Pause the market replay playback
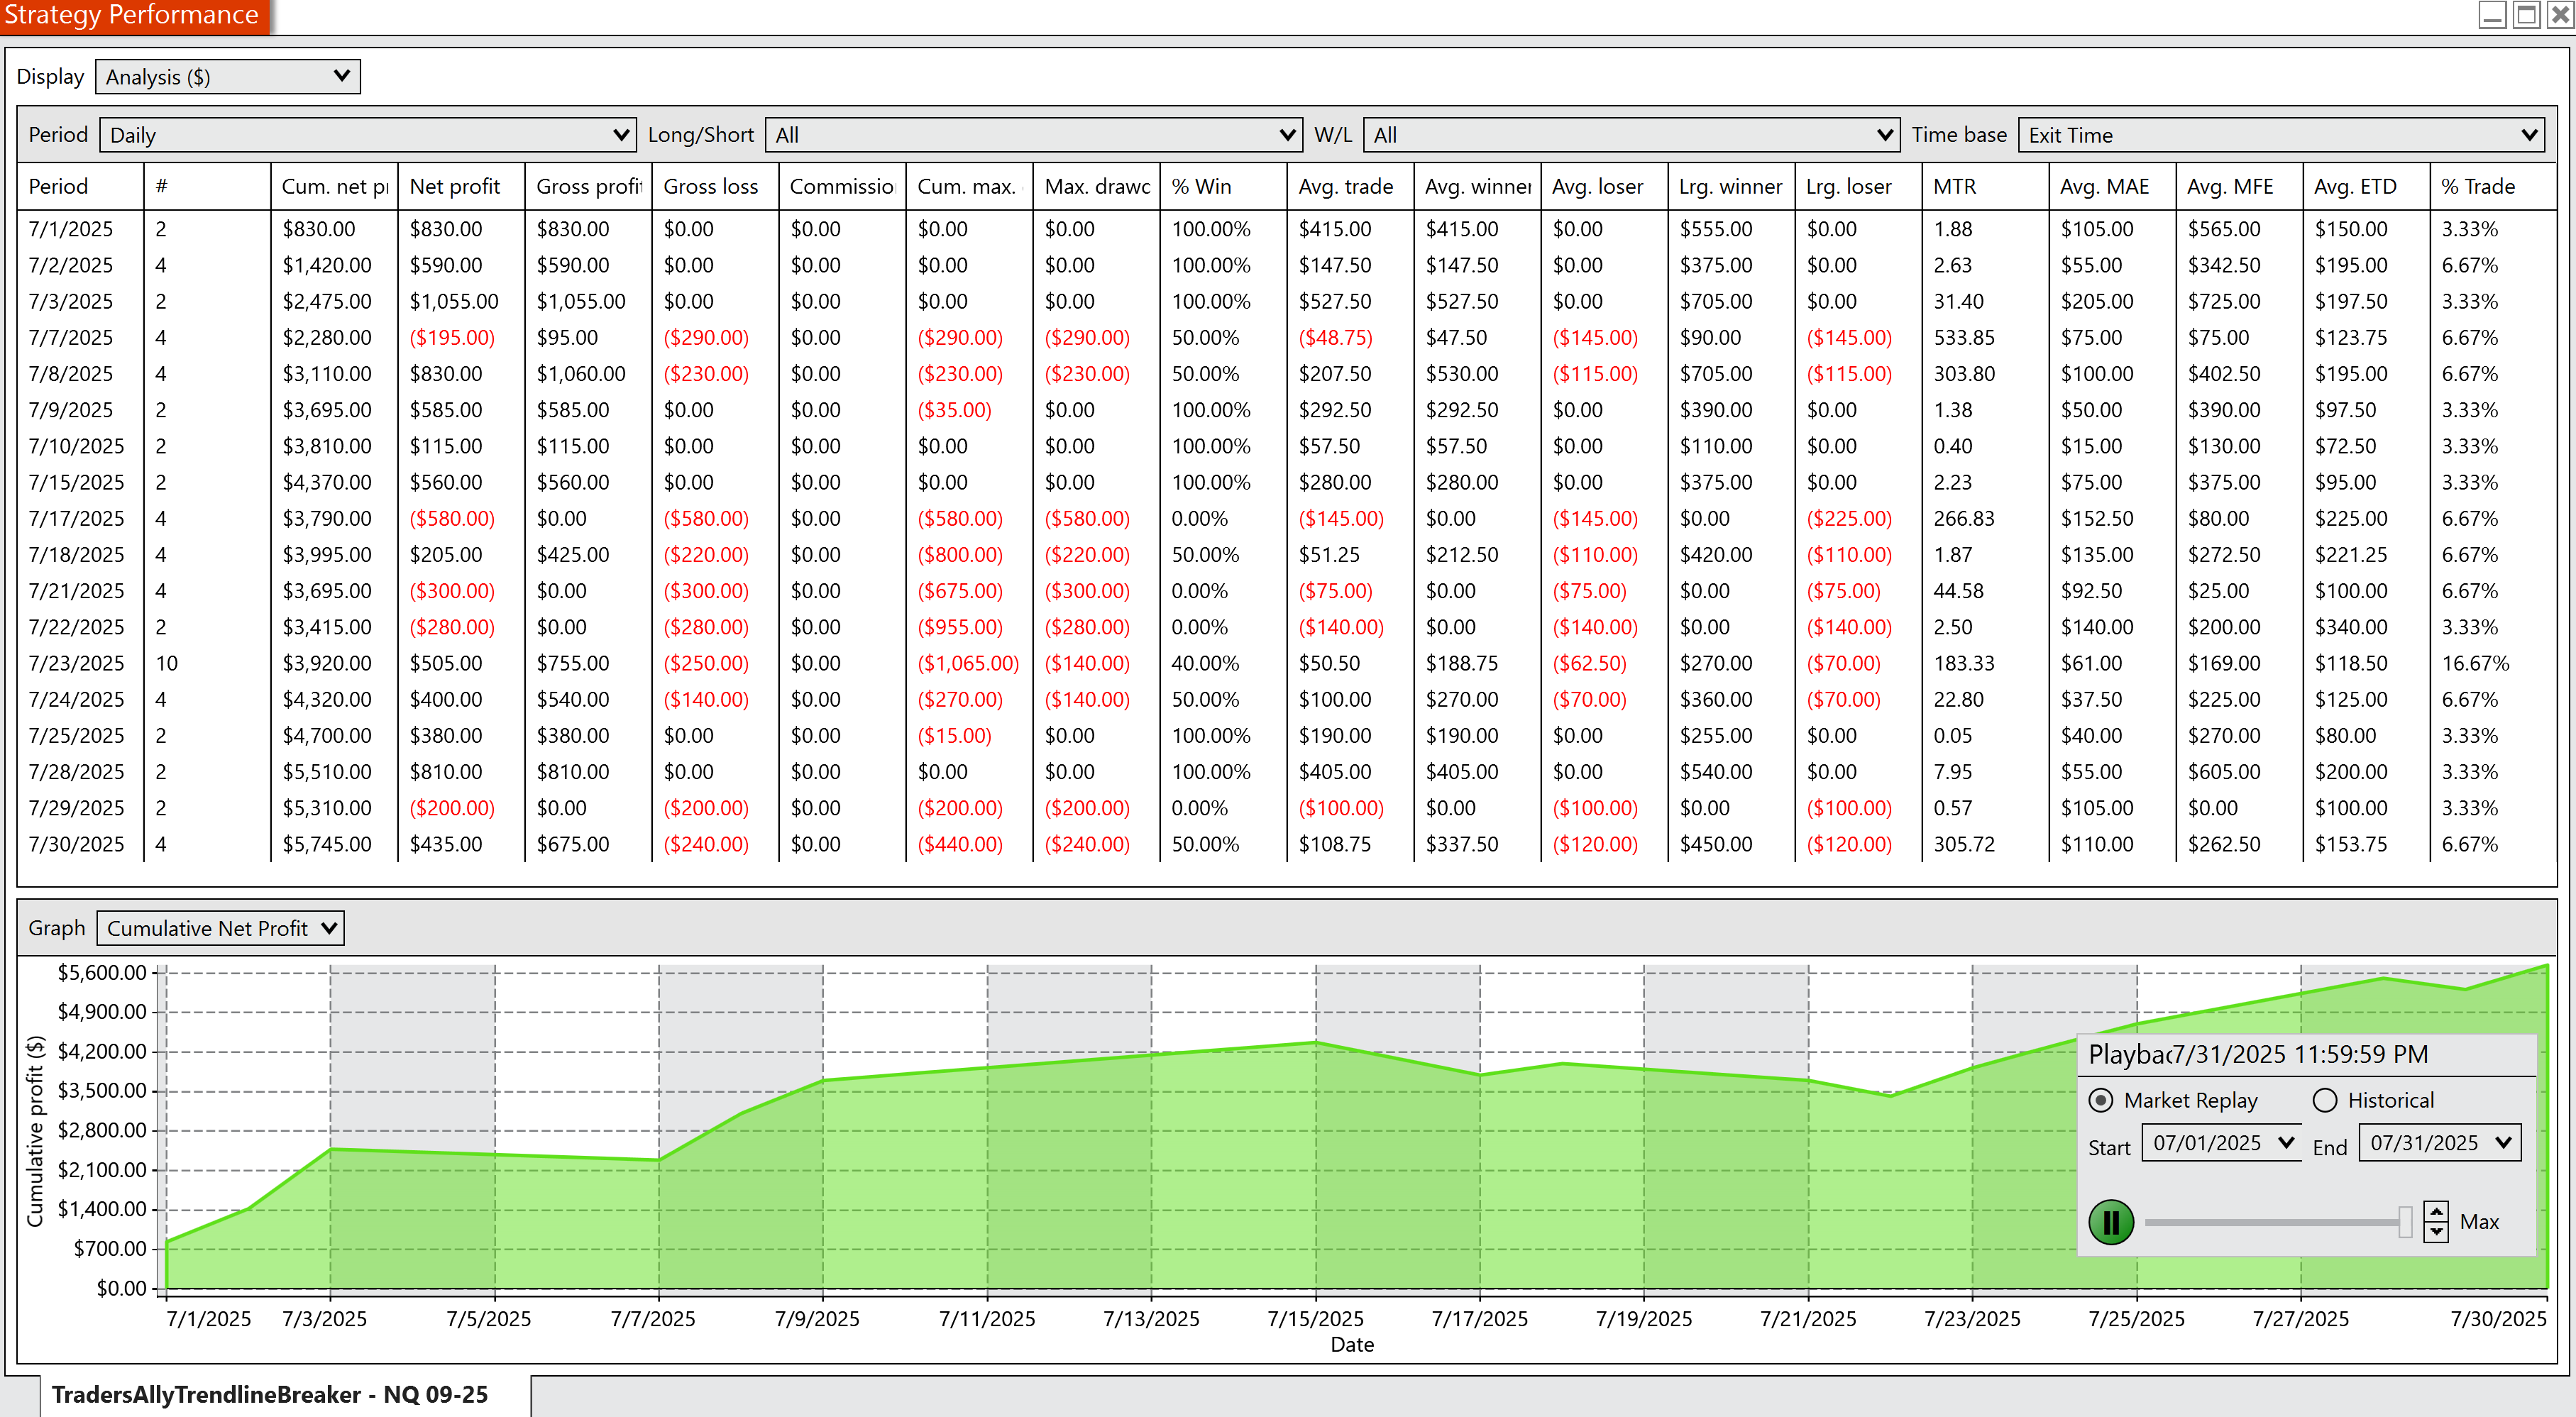The image size is (2576, 1417). coord(2111,1222)
